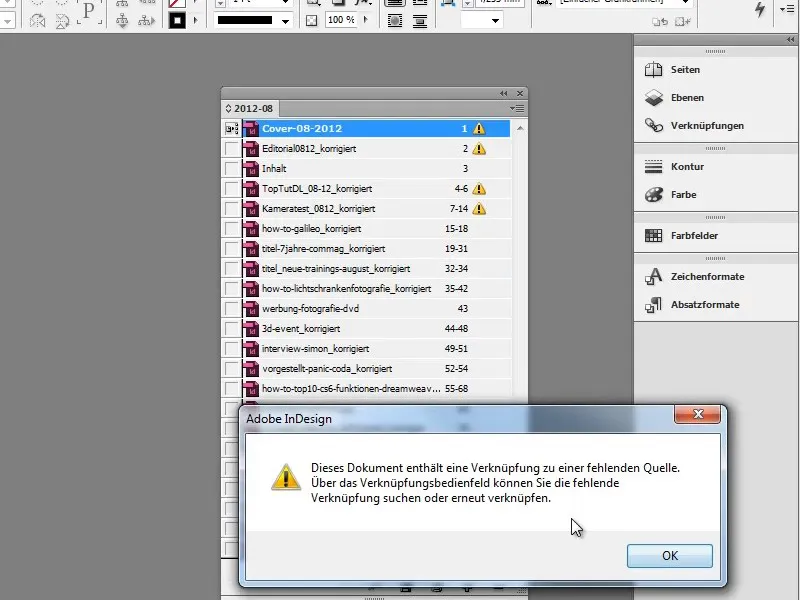This screenshot has height=600, width=800.
Task: Click the Quick Apply lightning bolt icon
Action: [x=760, y=9]
